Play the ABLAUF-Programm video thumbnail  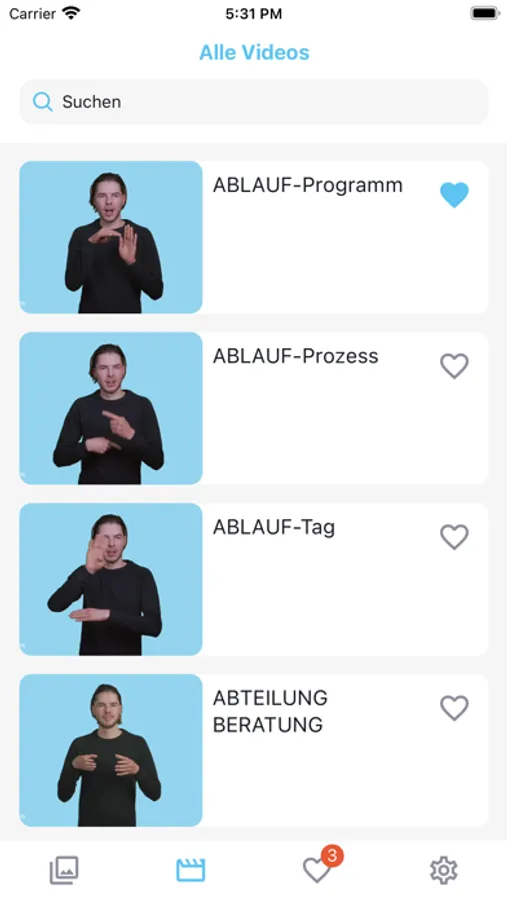pyautogui.click(x=111, y=237)
